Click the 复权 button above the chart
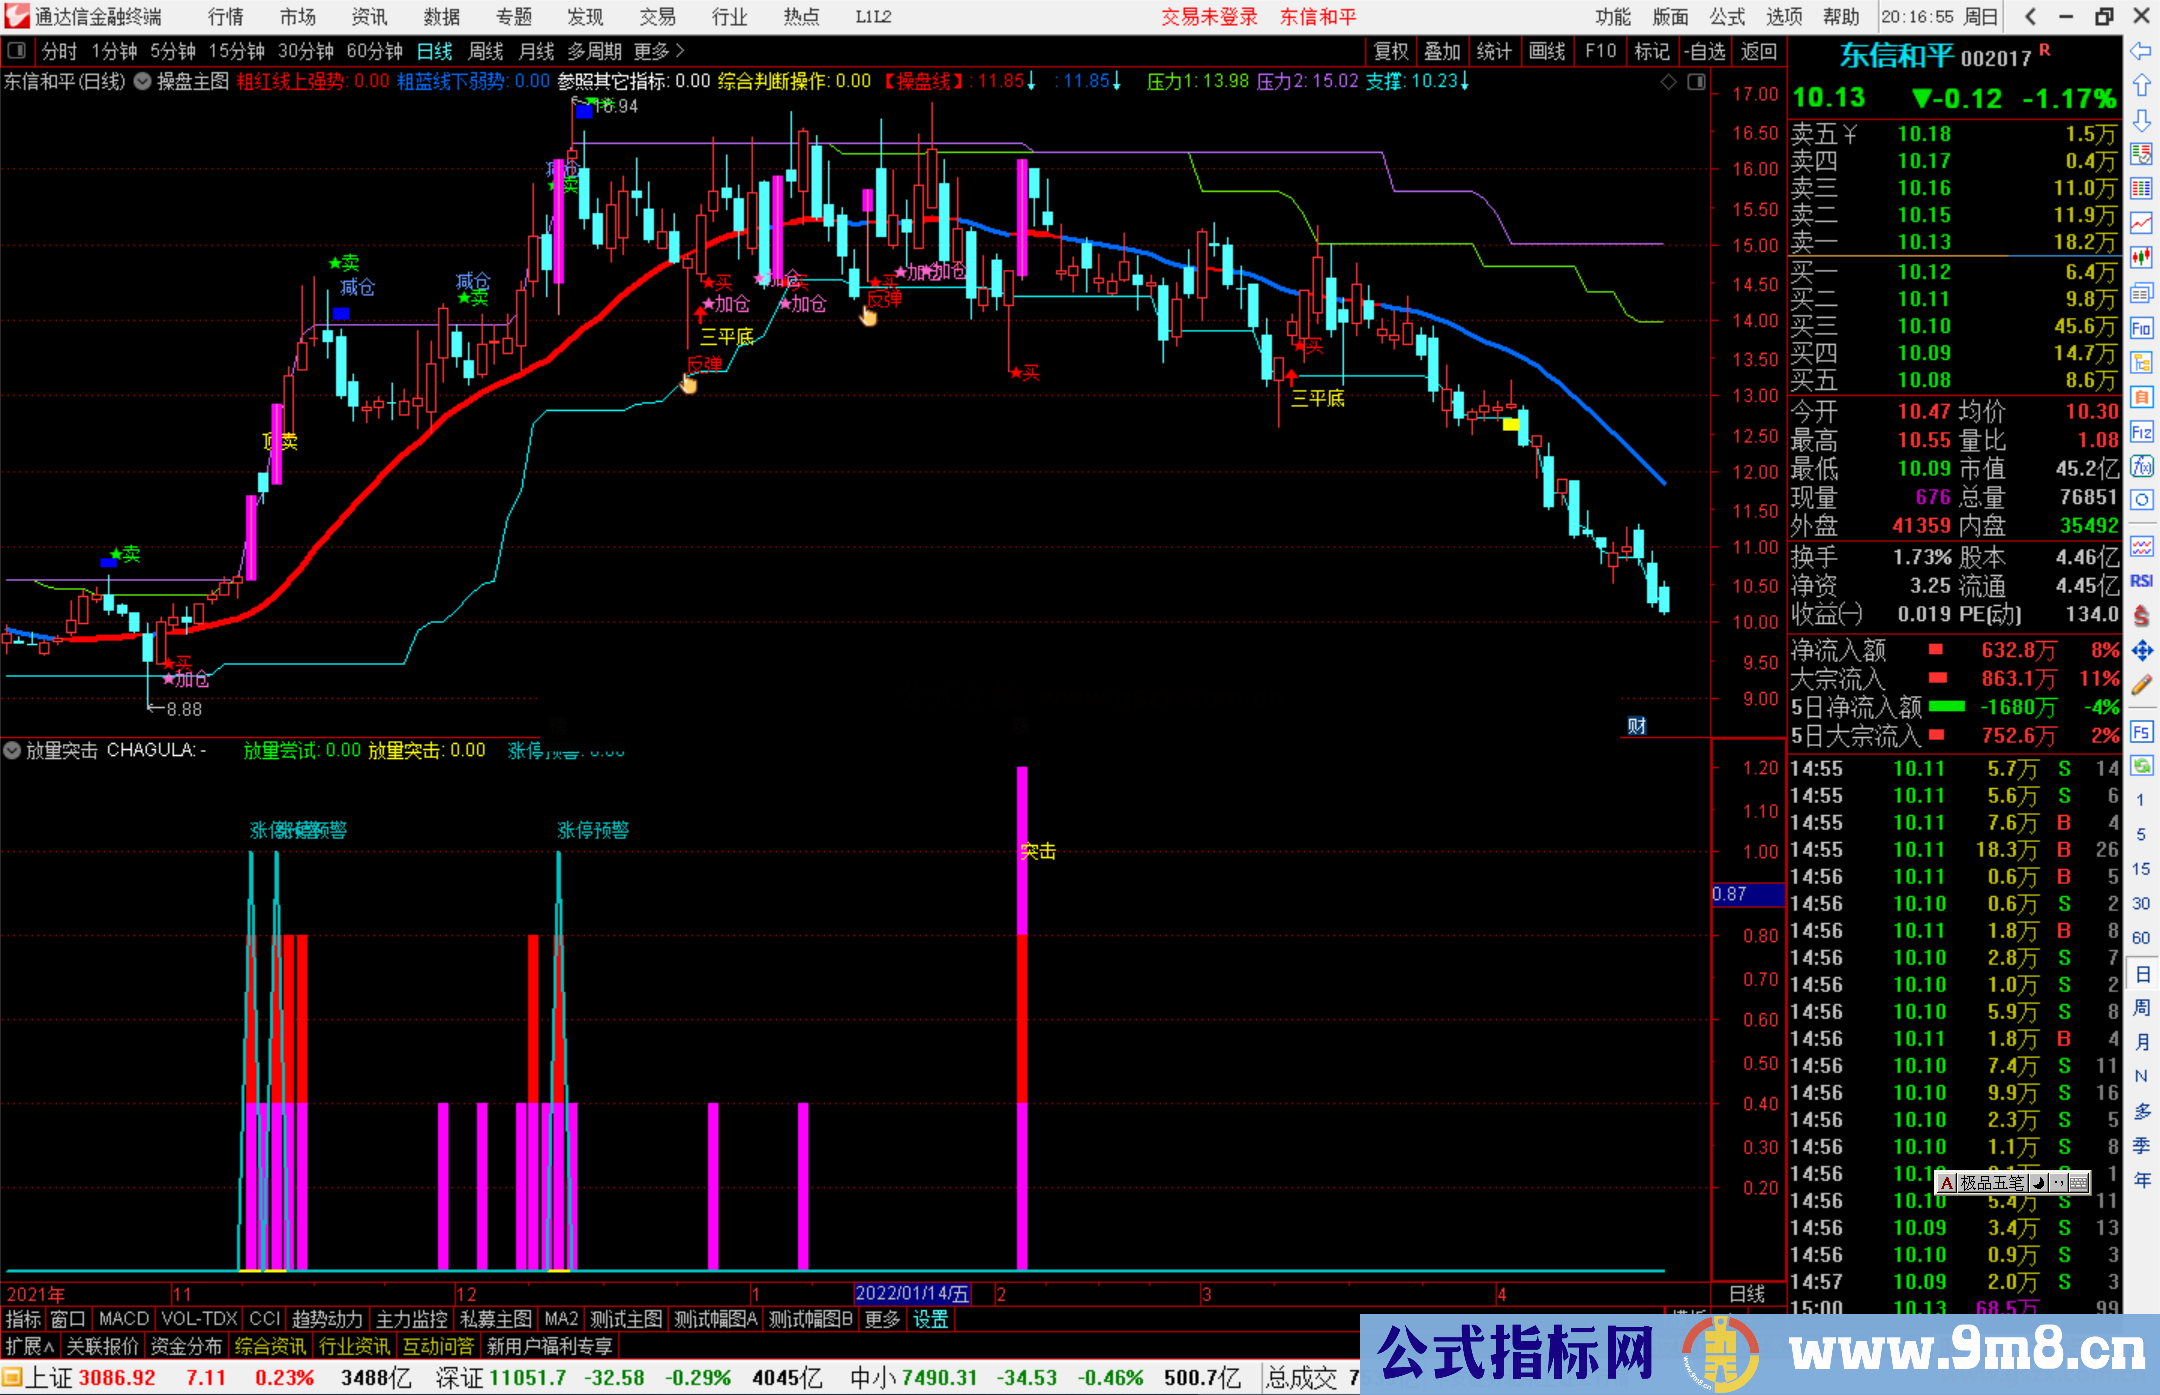 1391,51
